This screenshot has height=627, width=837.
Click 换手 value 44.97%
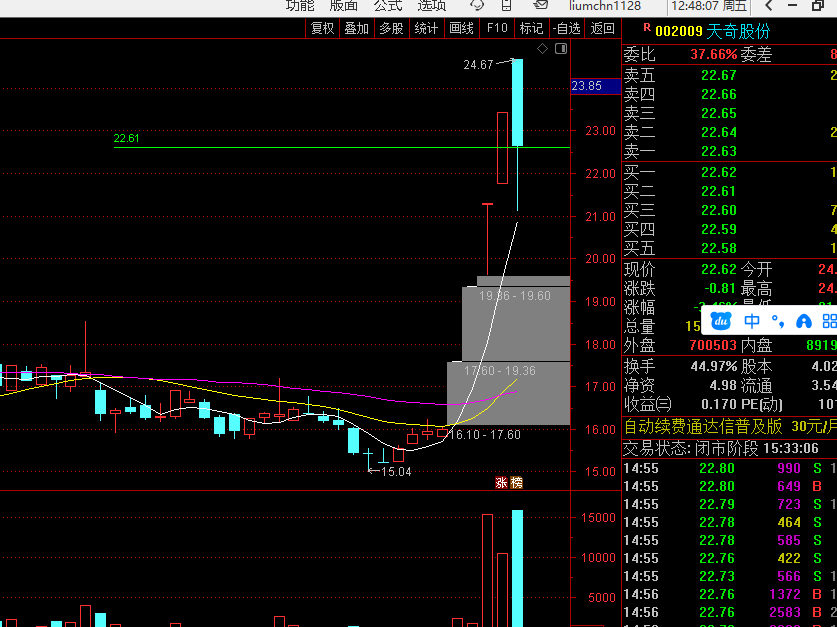(714, 366)
